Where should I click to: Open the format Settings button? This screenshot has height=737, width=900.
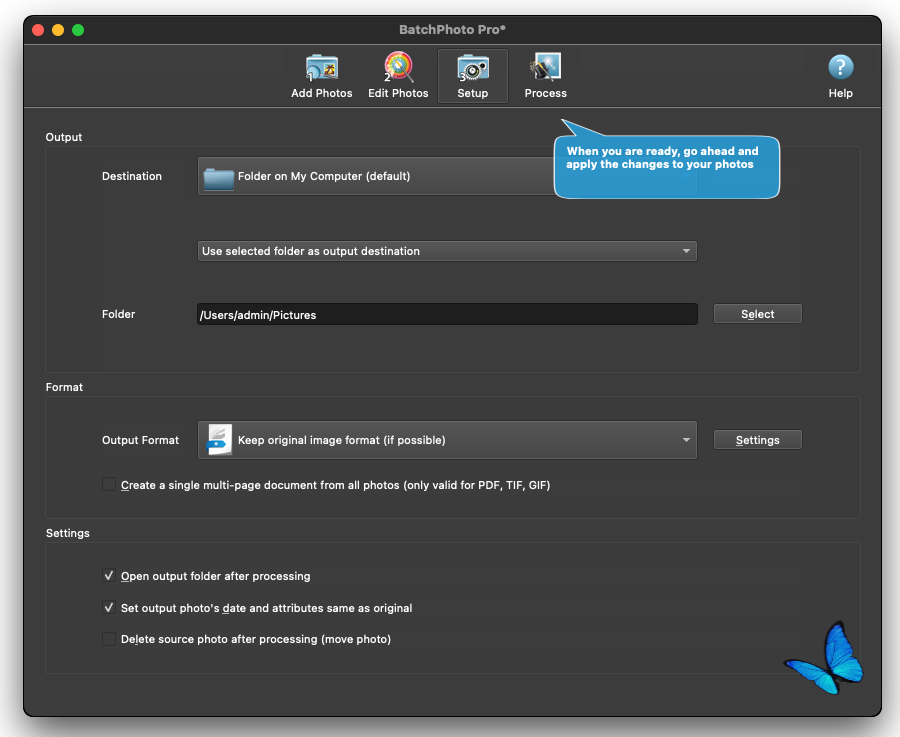pos(757,440)
